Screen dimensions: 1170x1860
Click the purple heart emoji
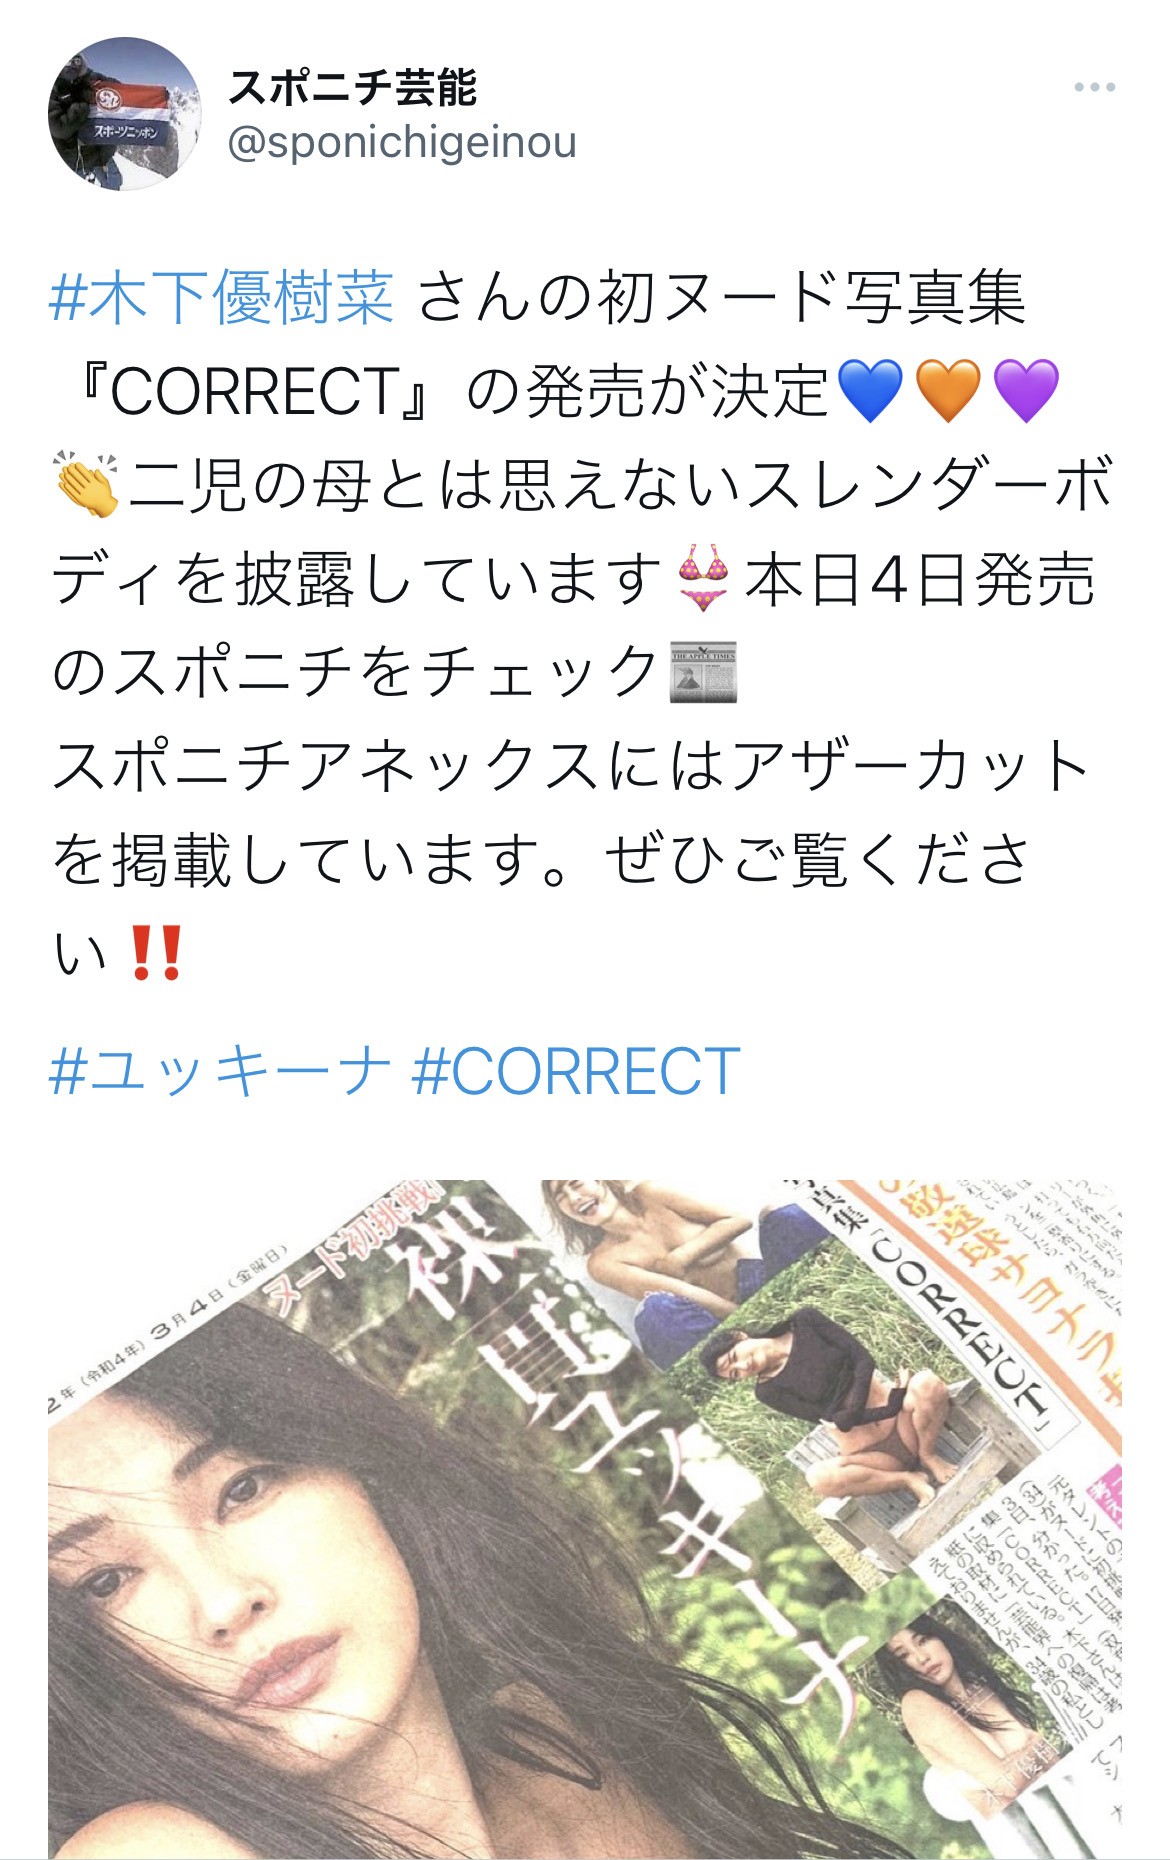pos(1026,391)
